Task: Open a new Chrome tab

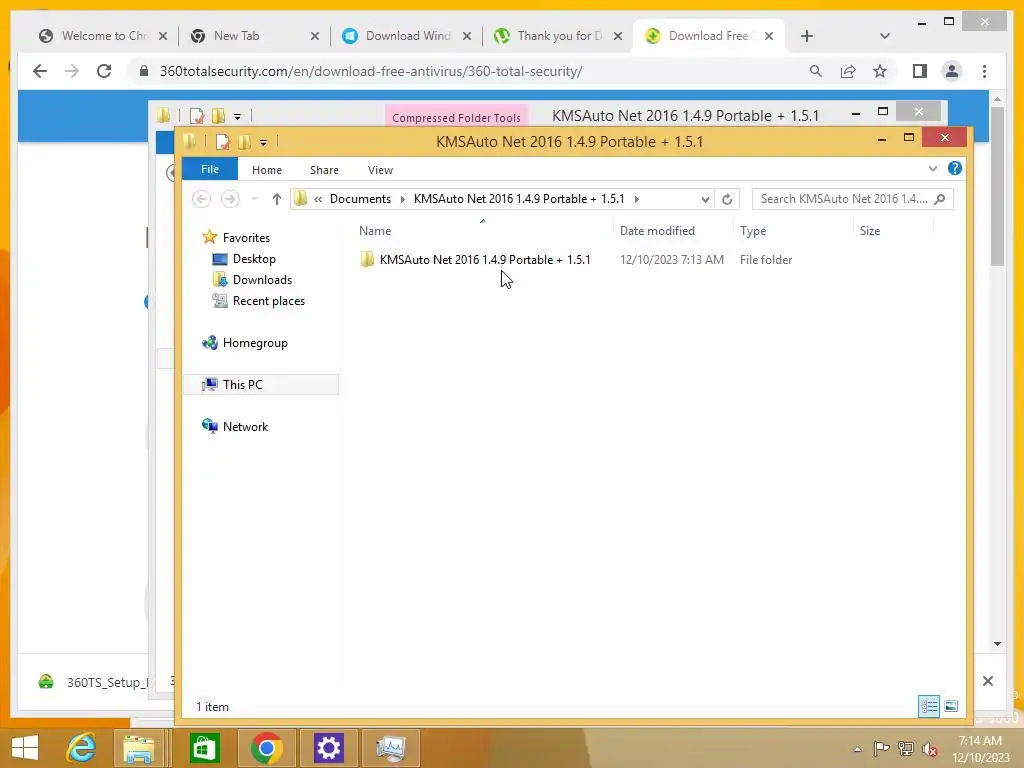Action: coord(807,36)
